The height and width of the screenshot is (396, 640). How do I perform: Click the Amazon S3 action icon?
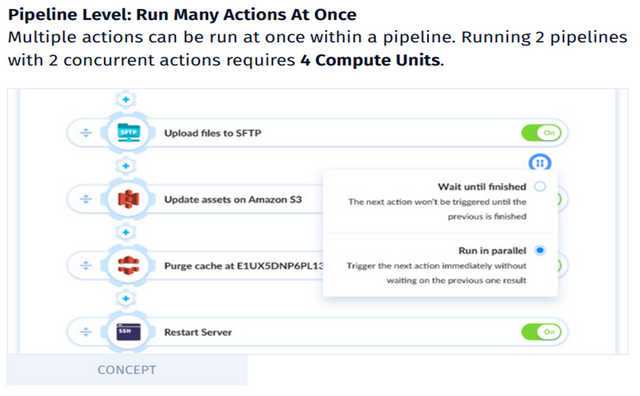point(129,199)
